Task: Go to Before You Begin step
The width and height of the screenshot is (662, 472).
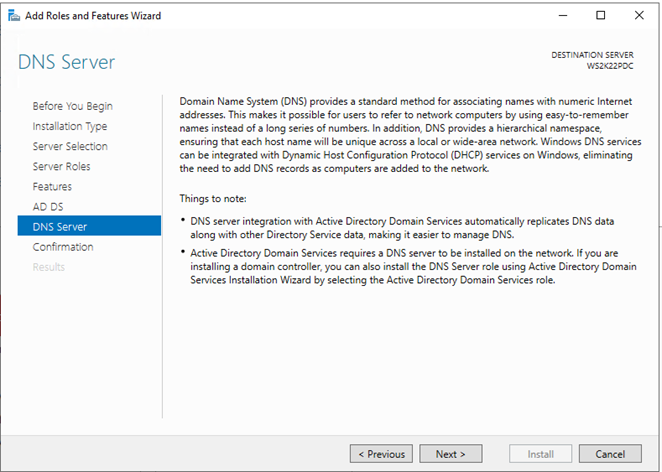Action: 73,106
